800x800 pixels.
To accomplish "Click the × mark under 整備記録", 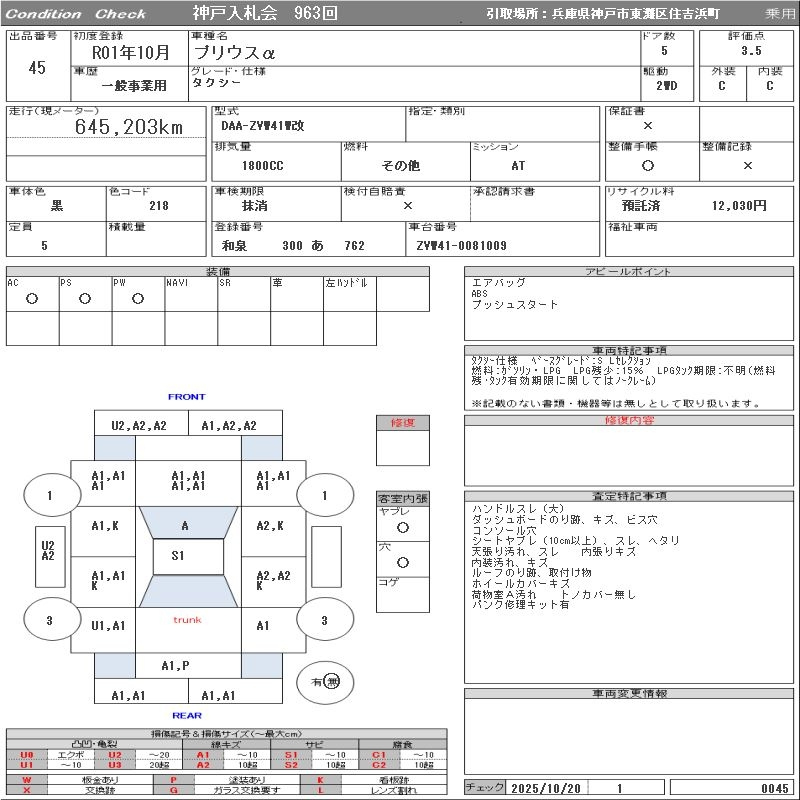I will coord(747,166).
